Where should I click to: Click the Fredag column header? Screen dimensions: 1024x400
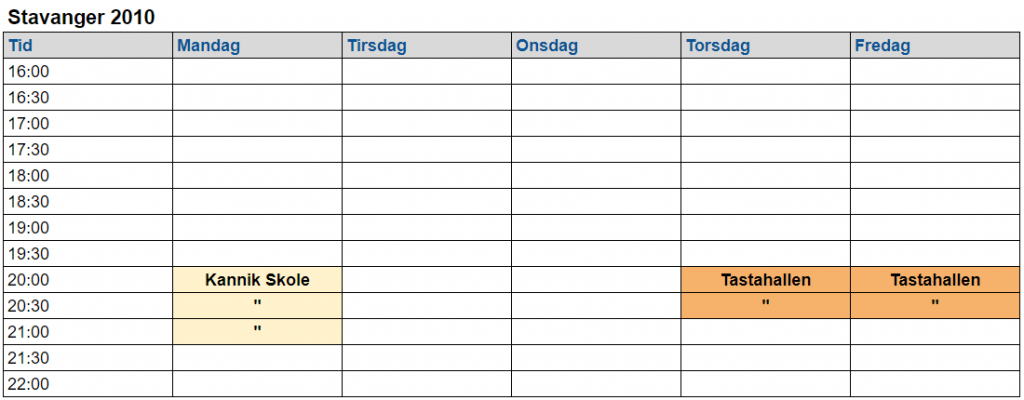point(935,46)
